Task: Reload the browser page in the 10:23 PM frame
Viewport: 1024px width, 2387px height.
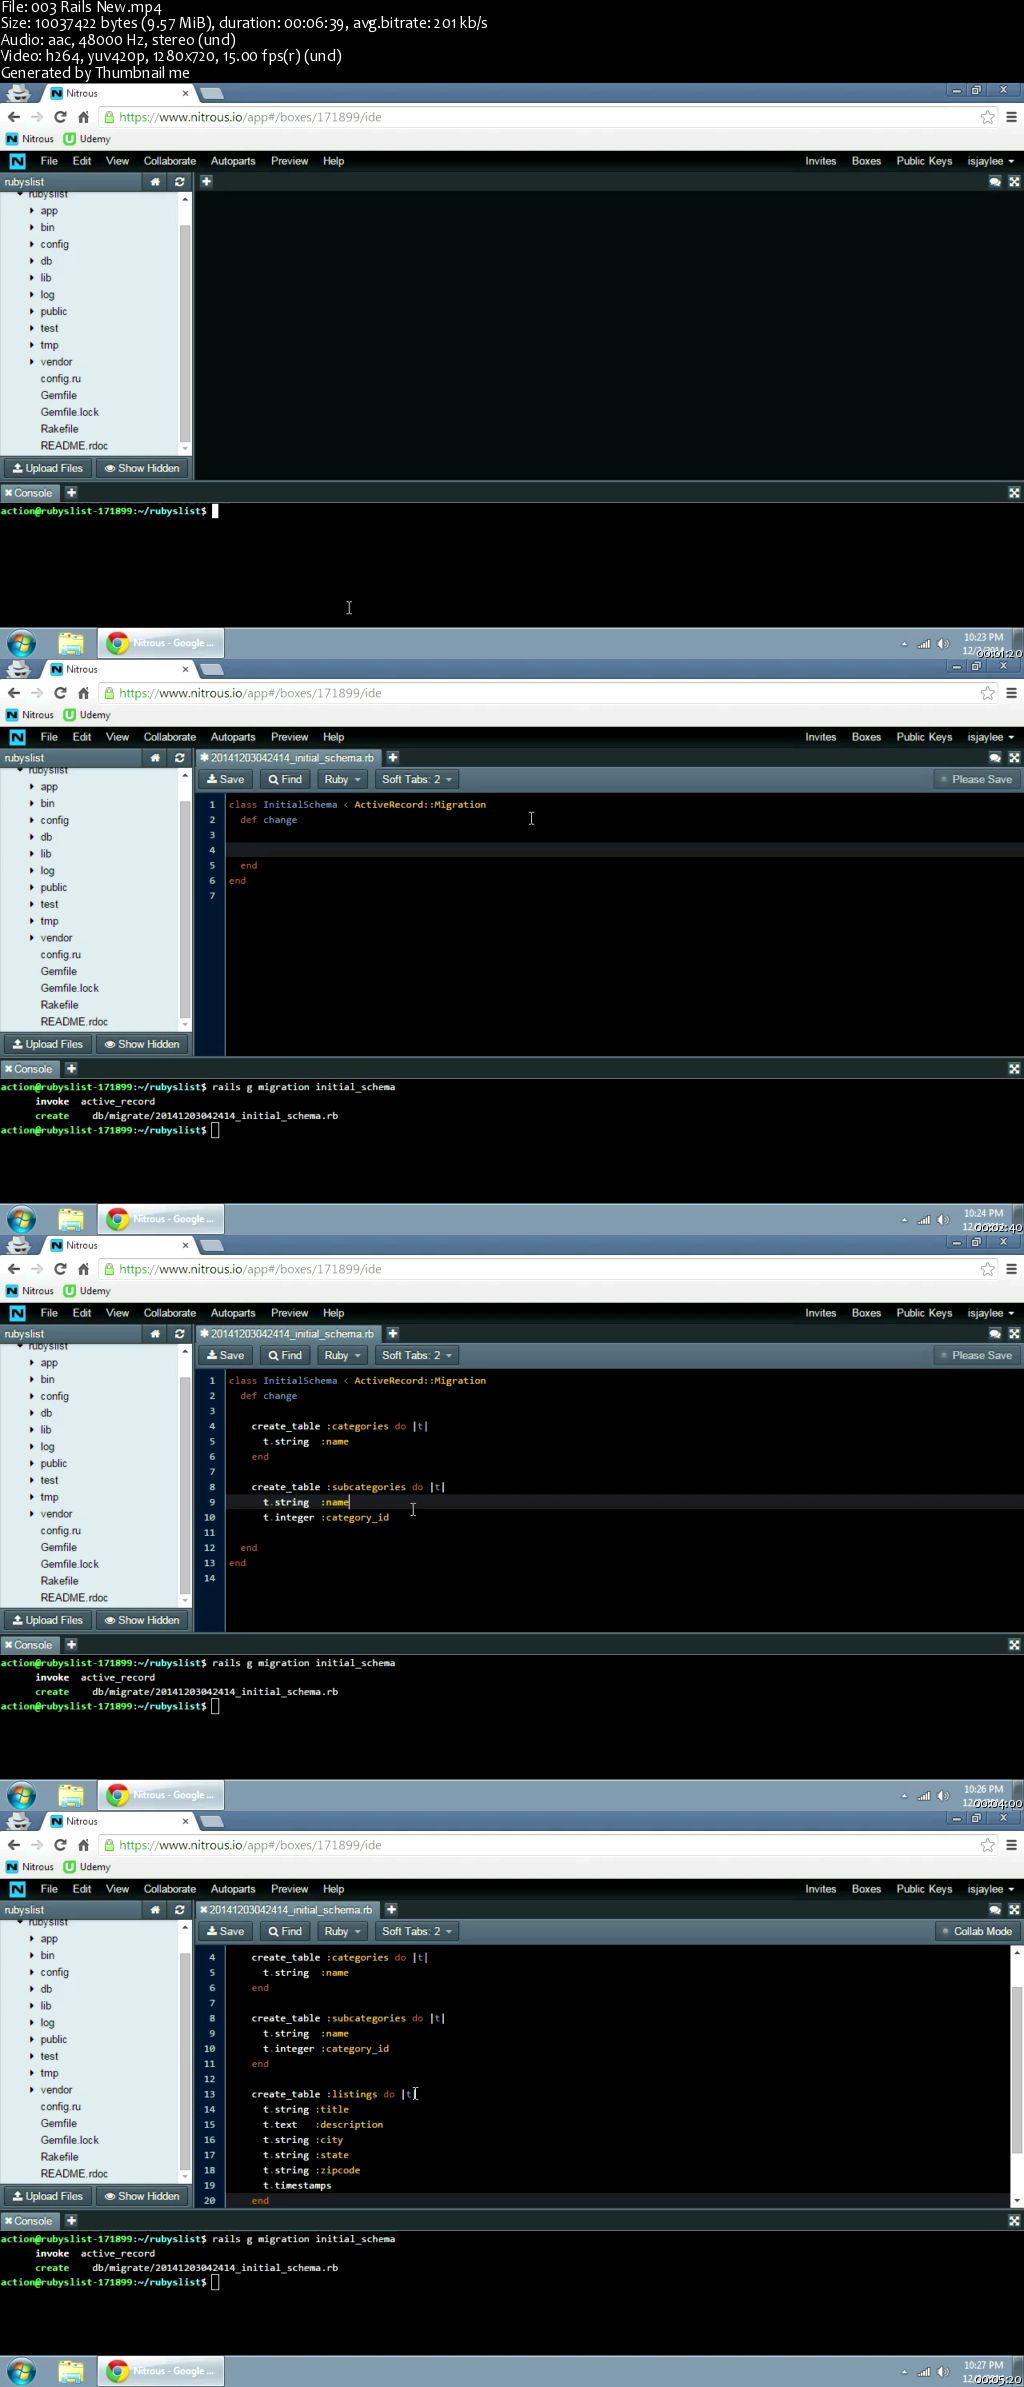Action: [x=60, y=117]
